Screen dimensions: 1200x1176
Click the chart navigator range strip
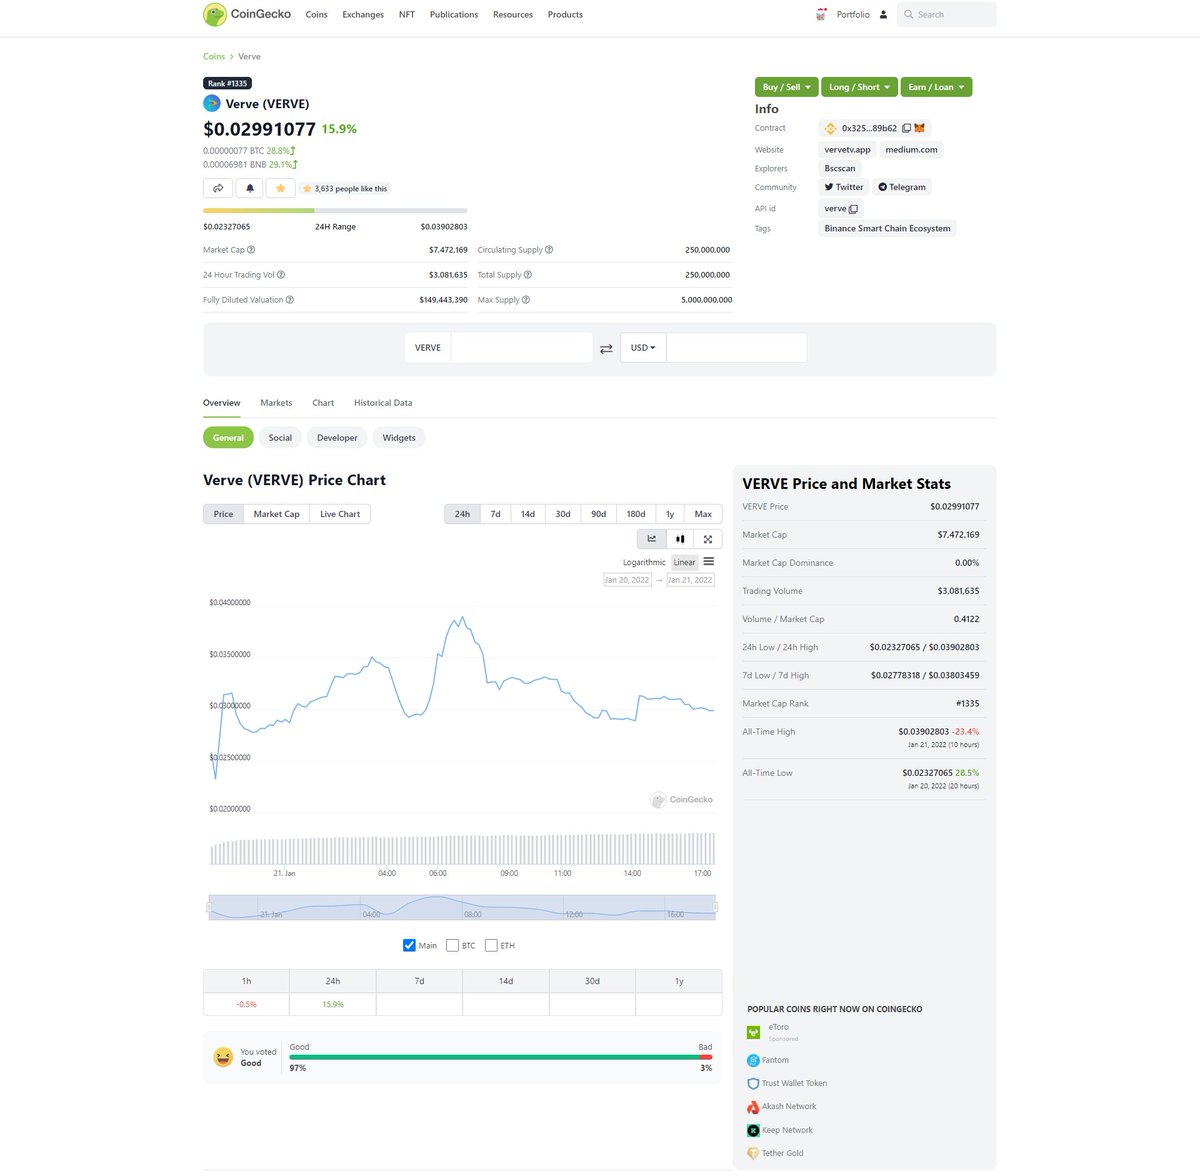[462, 907]
